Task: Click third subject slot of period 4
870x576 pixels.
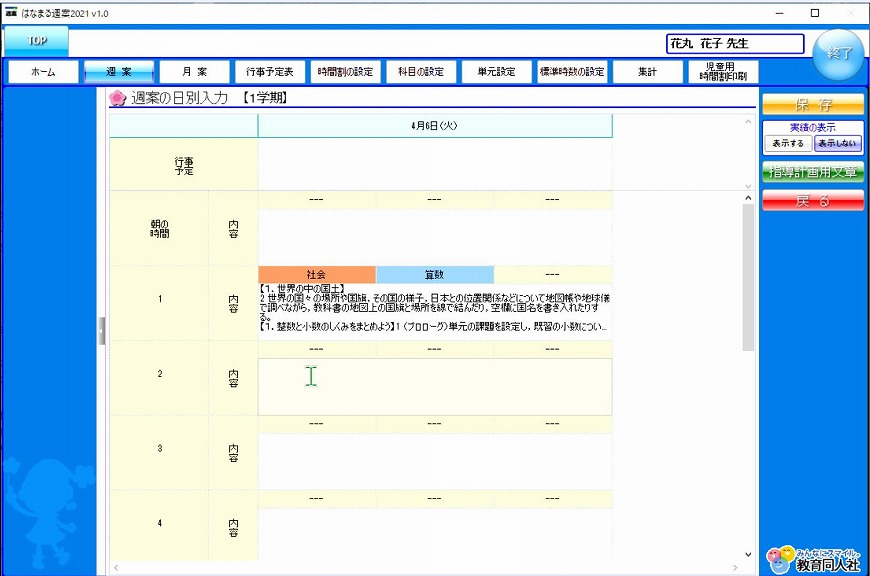Action: [553, 499]
